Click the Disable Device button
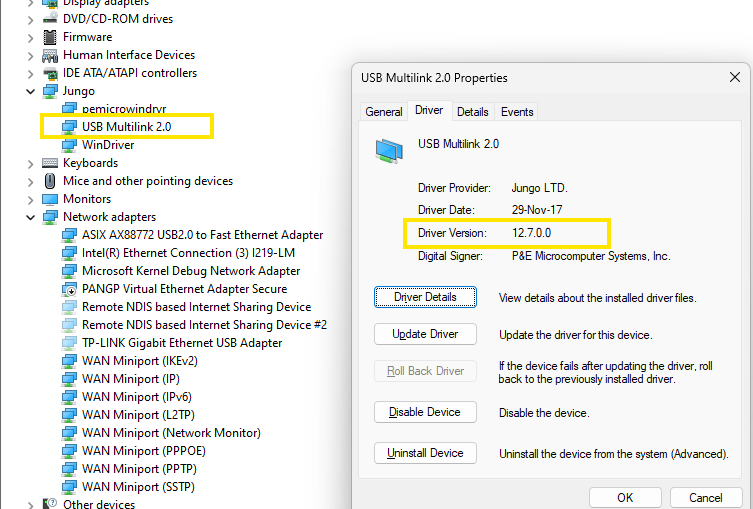The image size is (753, 509). click(425, 412)
